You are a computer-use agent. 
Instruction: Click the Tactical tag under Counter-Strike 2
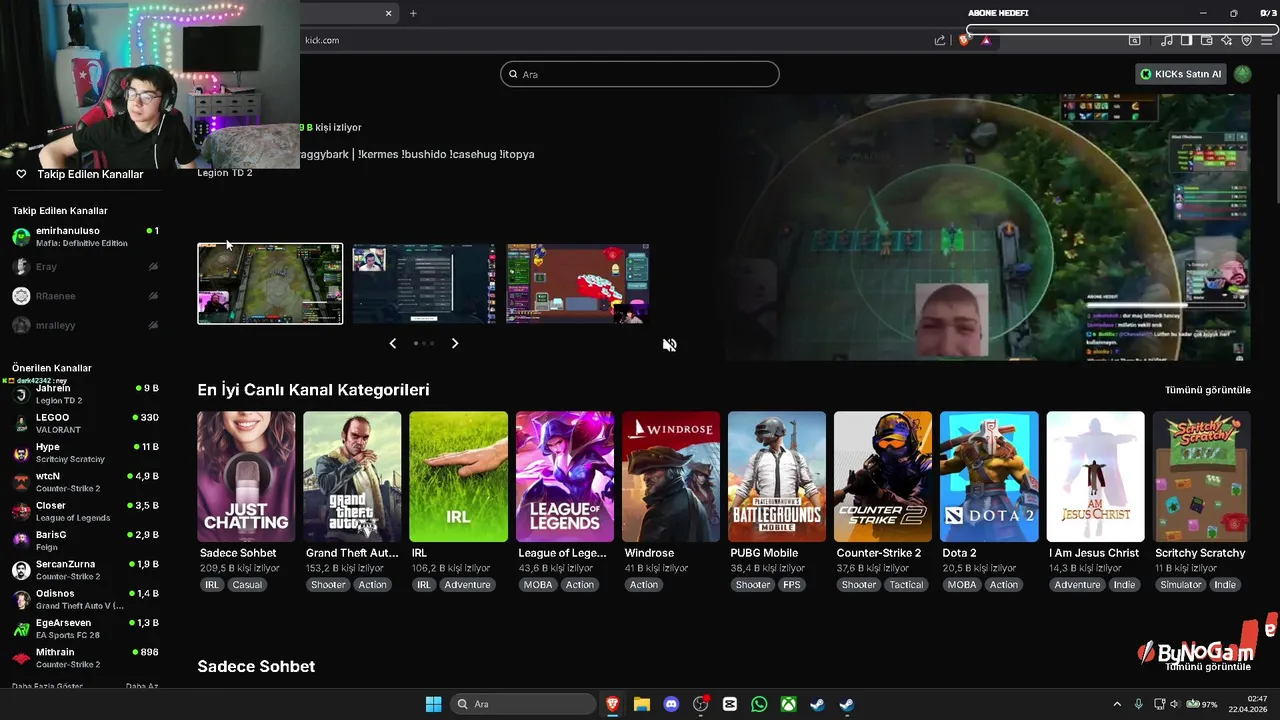click(x=906, y=585)
